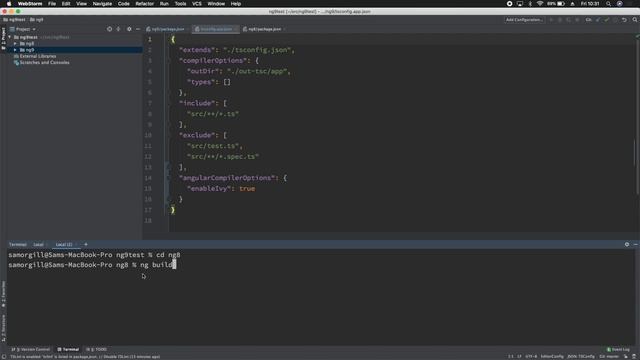Screen dimensions: 640x360
Task: Open the Navigate menu
Action: point(102,4)
